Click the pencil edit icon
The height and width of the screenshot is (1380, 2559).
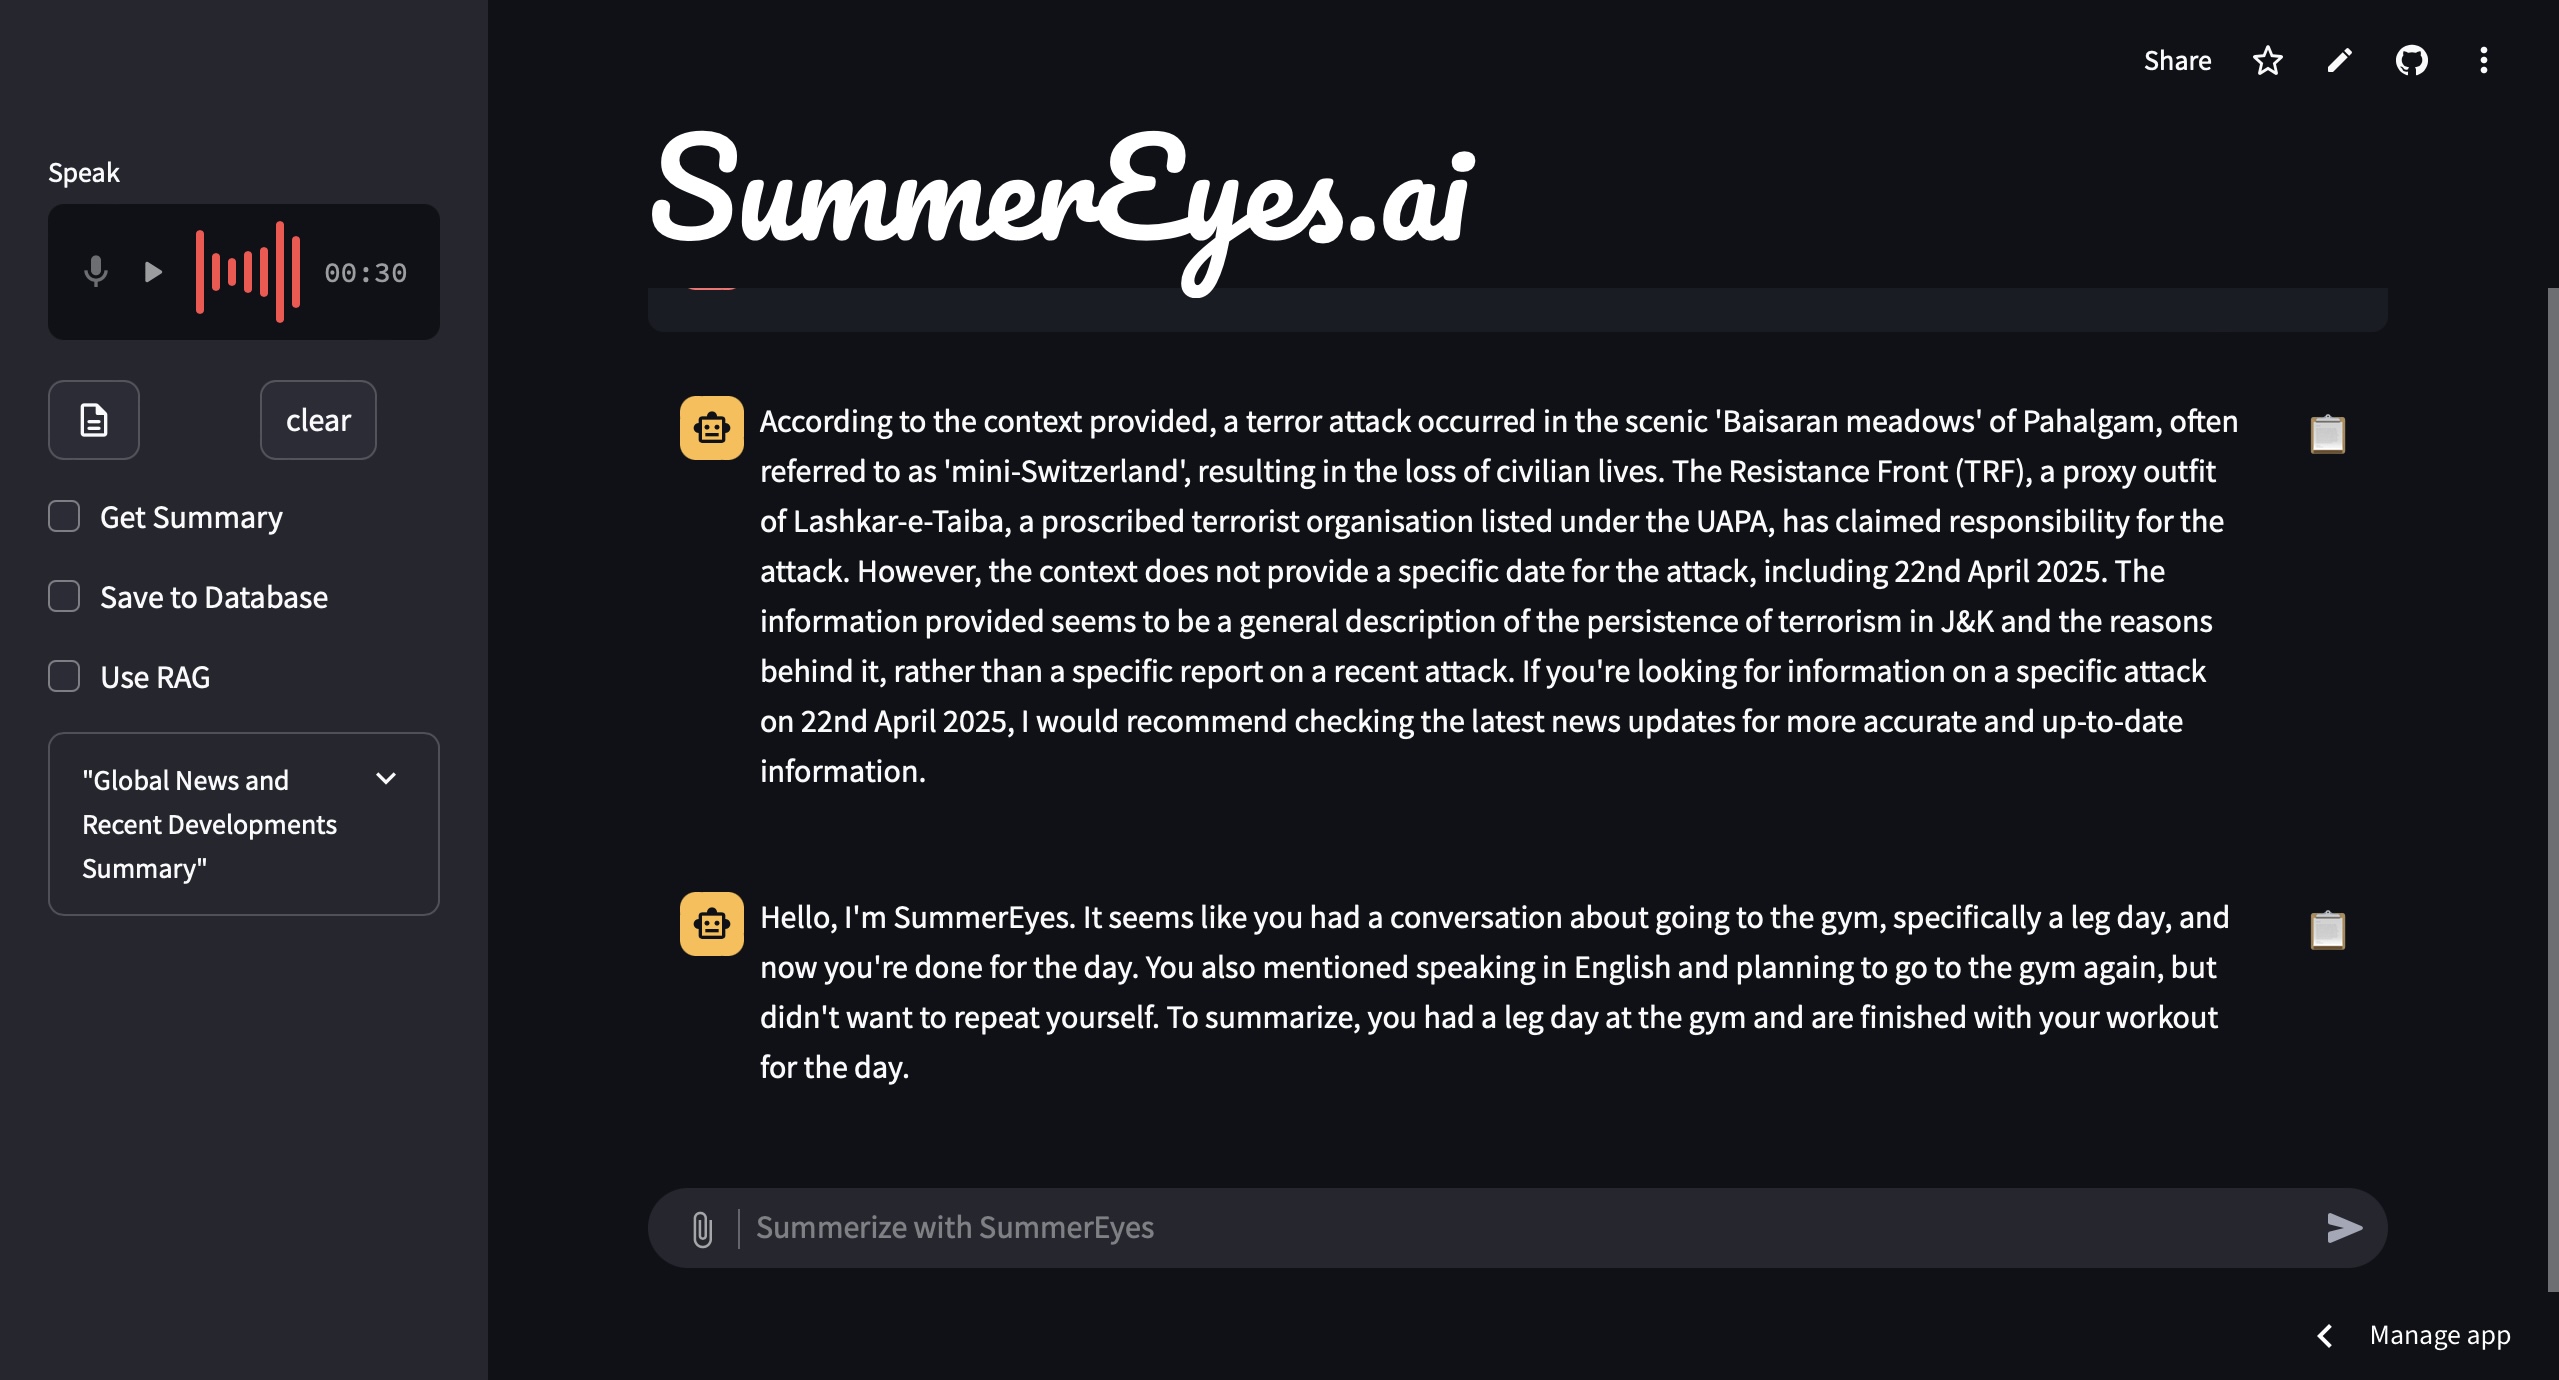click(x=2339, y=61)
